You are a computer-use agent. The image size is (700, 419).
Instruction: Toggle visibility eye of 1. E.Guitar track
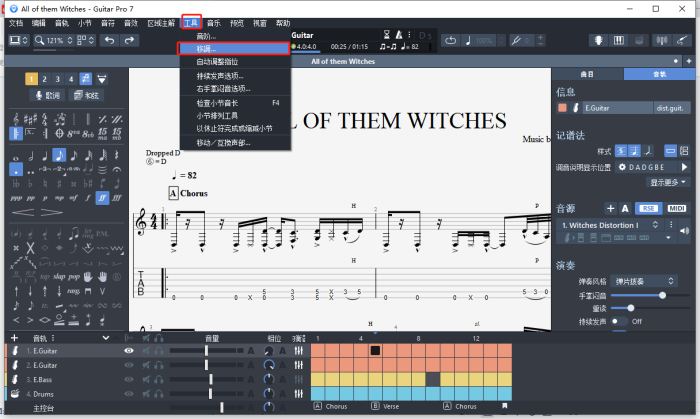(129, 351)
